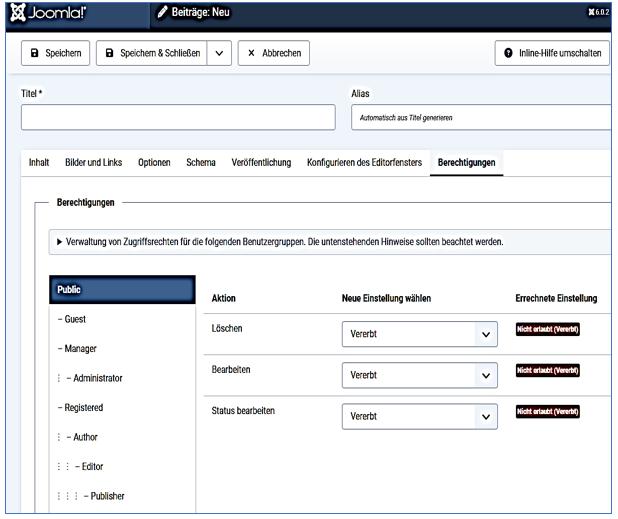Click Speichern & Schließen button
This screenshot has height=519, width=618.
click(x=151, y=53)
